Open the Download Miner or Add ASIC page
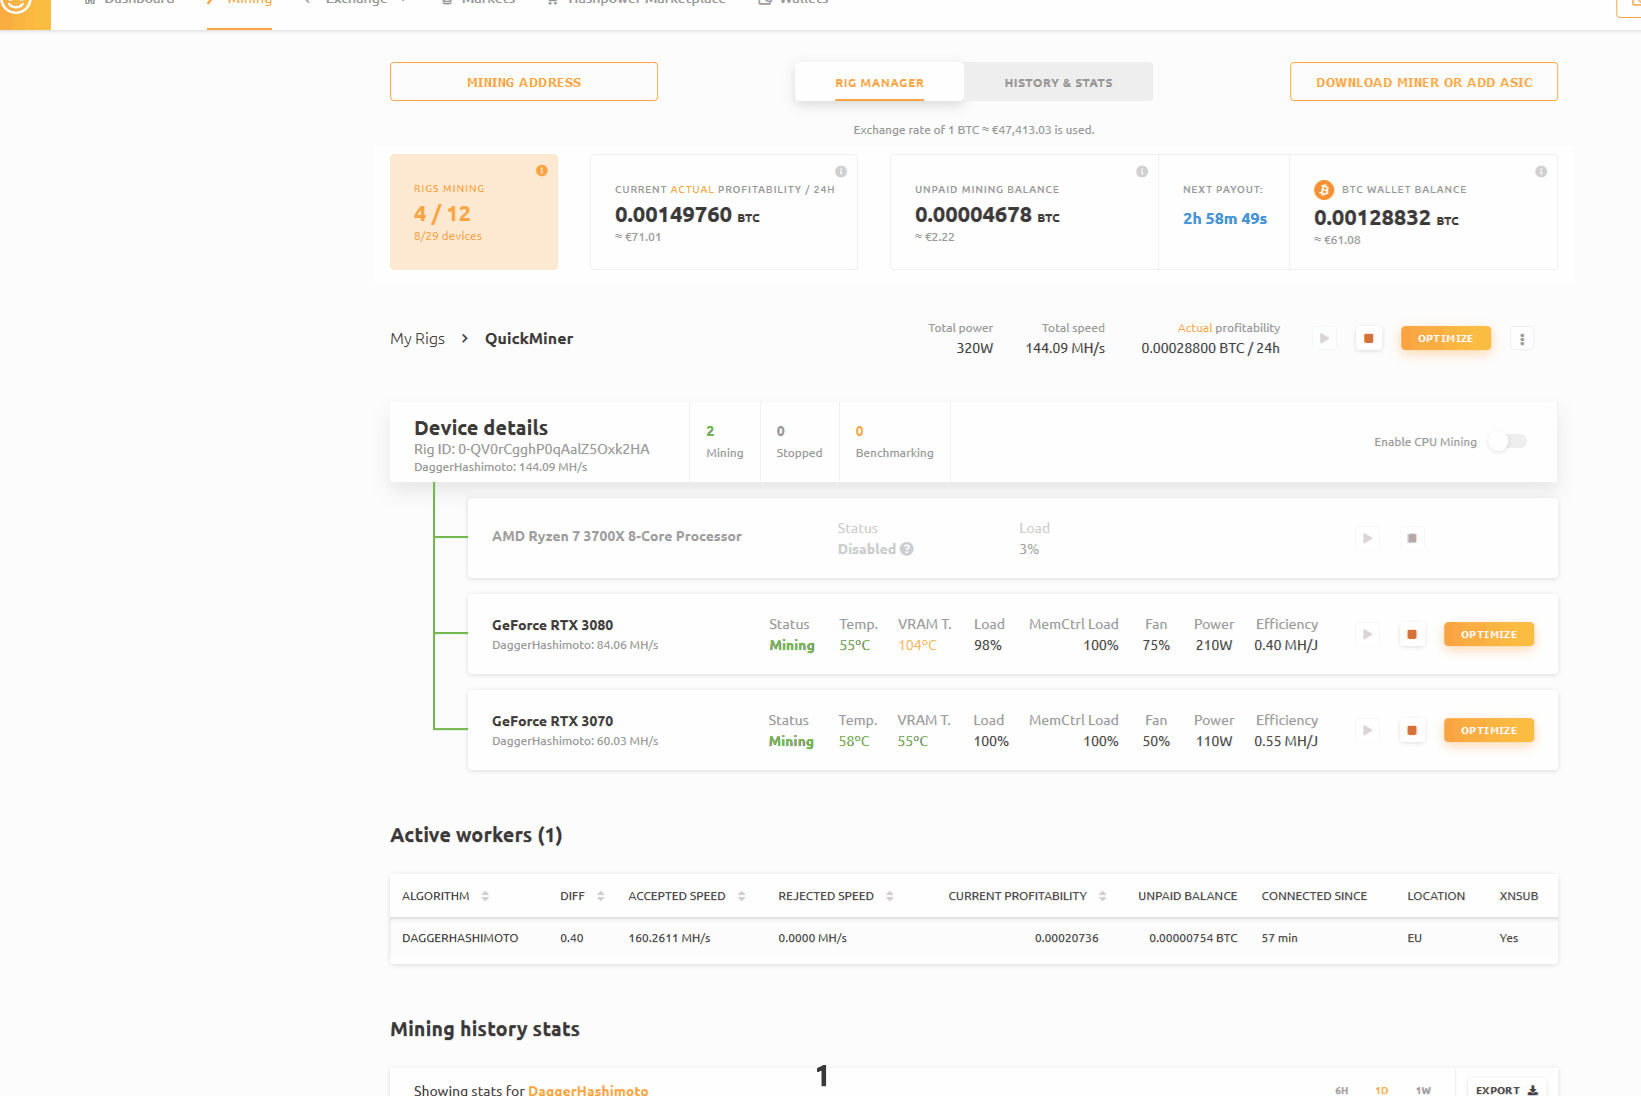This screenshot has width=1641, height=1096. (x=1423, y=82)
